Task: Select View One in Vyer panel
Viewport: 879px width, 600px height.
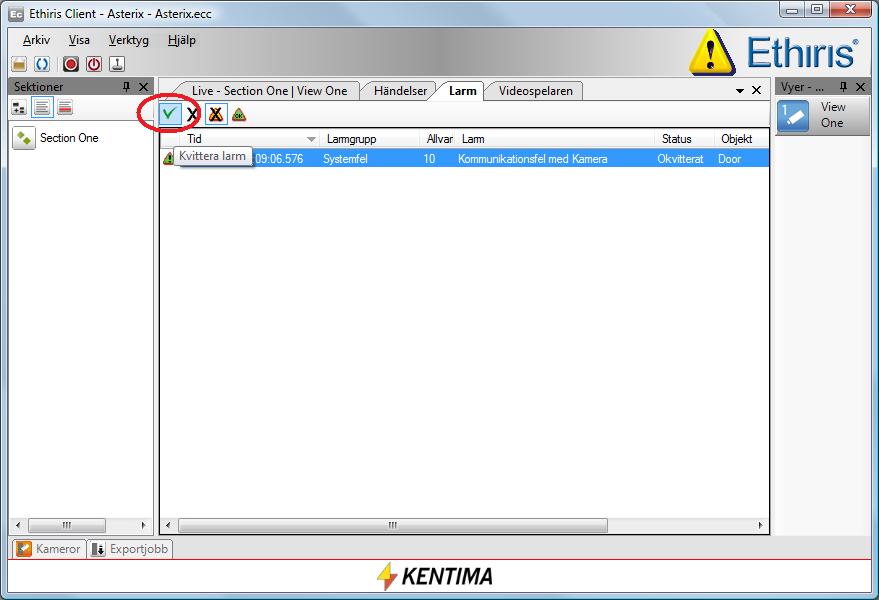Action: pyautogui.click(x=823, y=116)
